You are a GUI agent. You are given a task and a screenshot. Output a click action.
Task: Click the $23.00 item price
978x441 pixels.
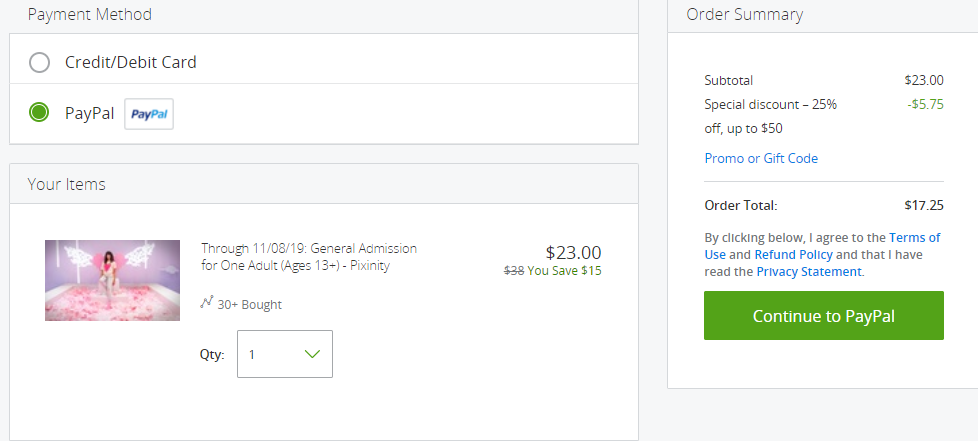pos(573,253)
